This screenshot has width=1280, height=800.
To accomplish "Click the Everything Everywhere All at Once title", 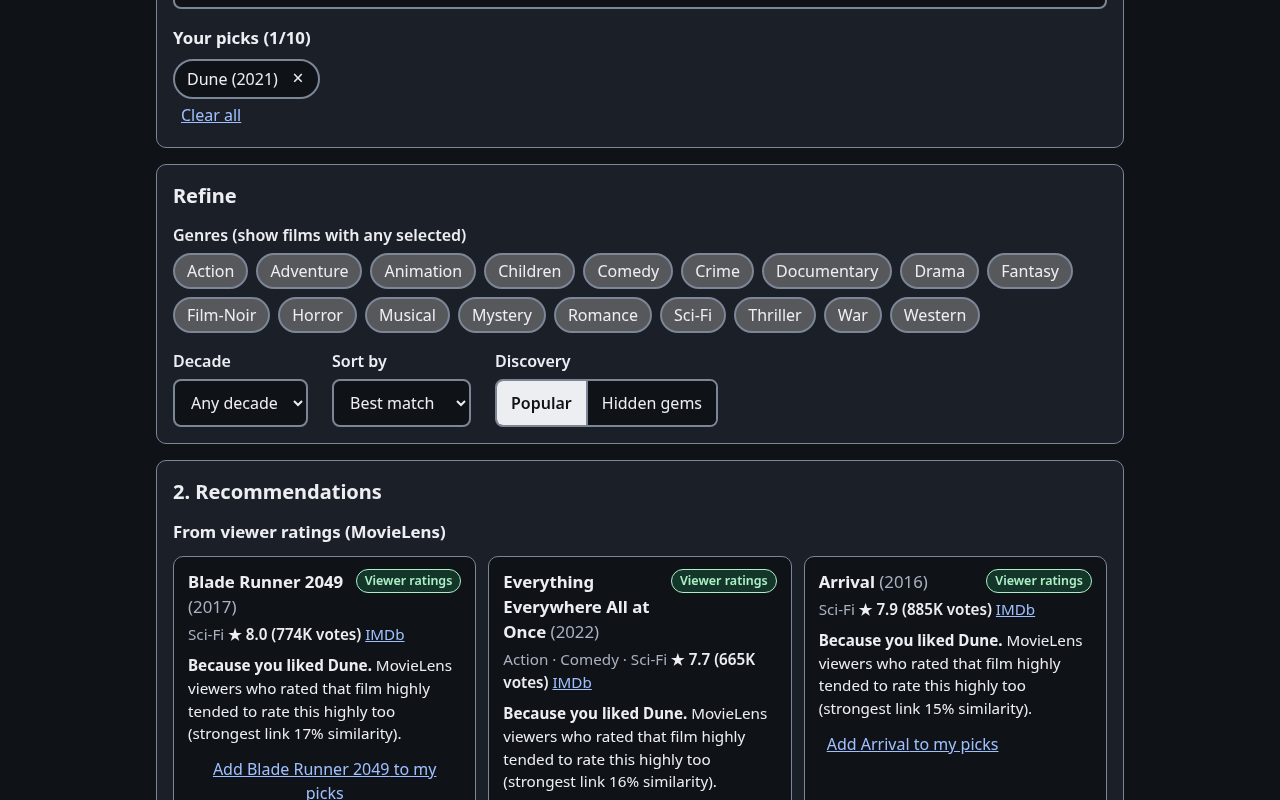I will (576, 607).
